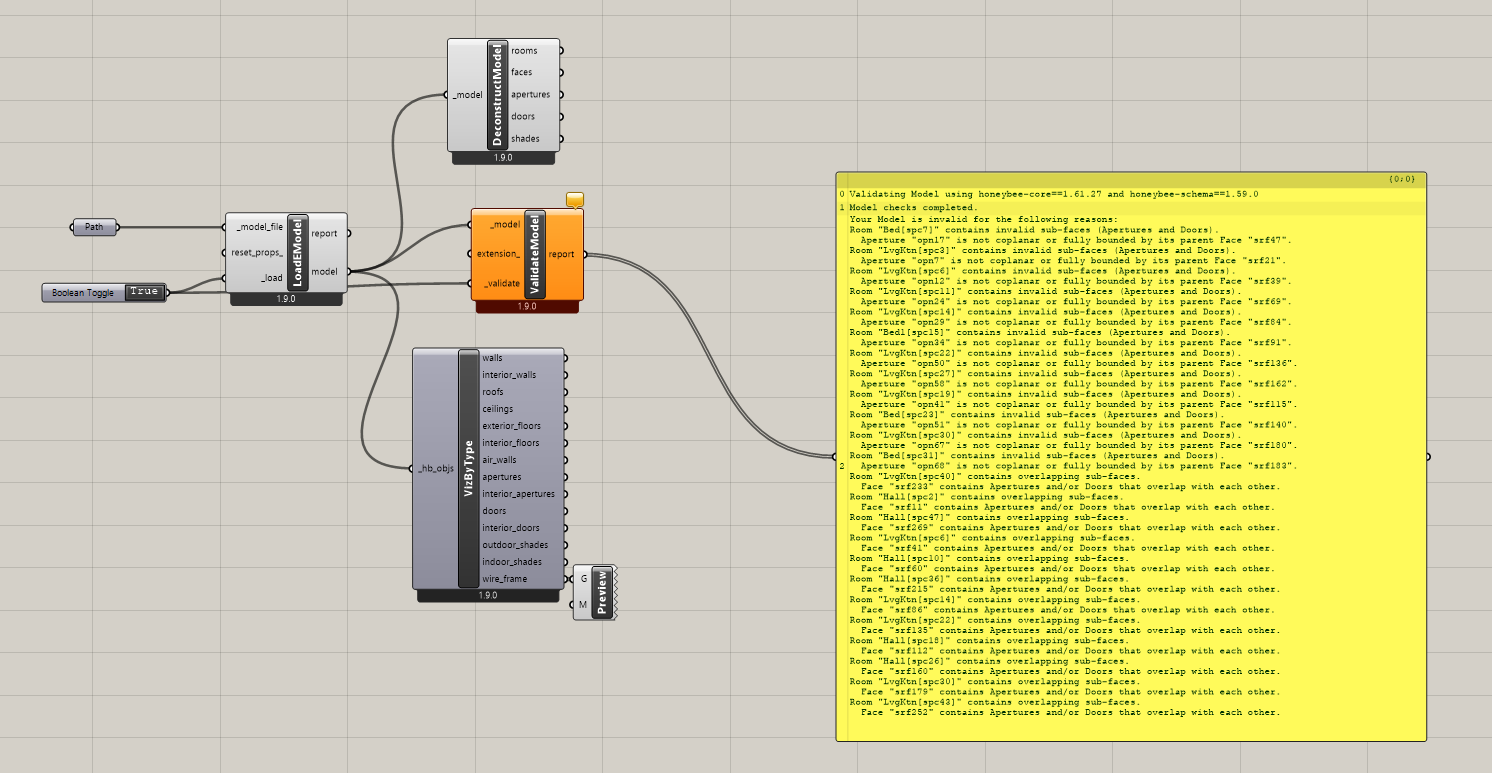Click the report output of ValidateModel
This screenshot has width=1492, height=773.
[561, 254]
